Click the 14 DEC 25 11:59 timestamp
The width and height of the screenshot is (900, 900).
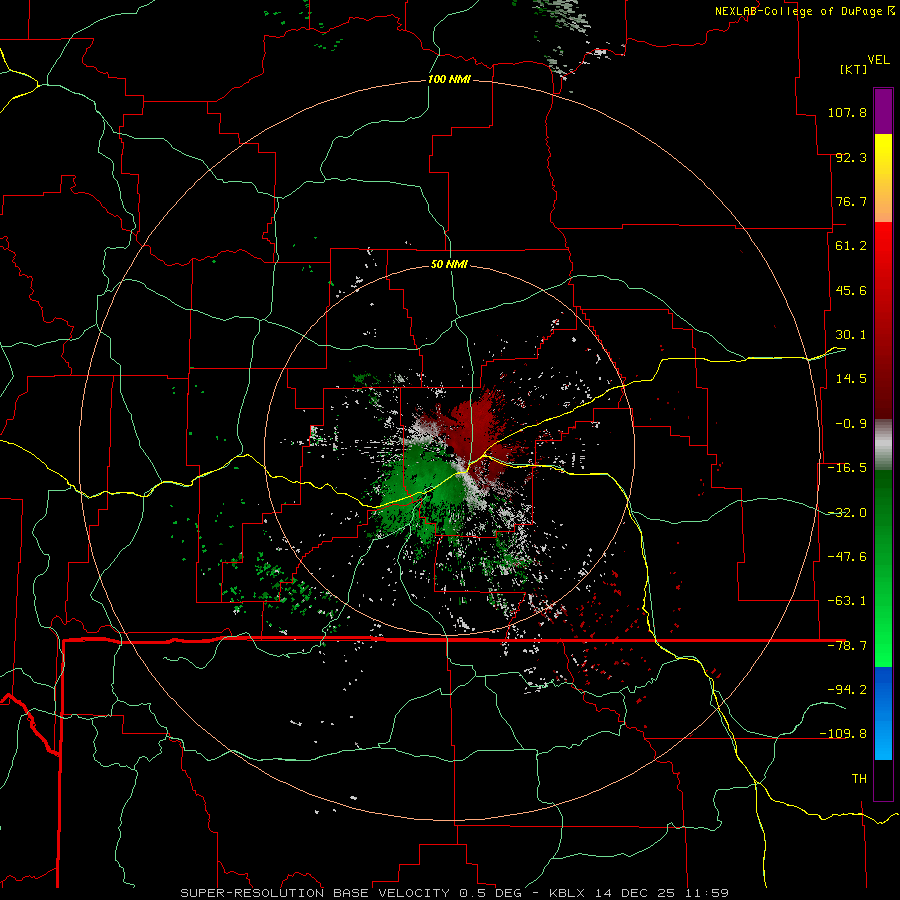point(661,893)
